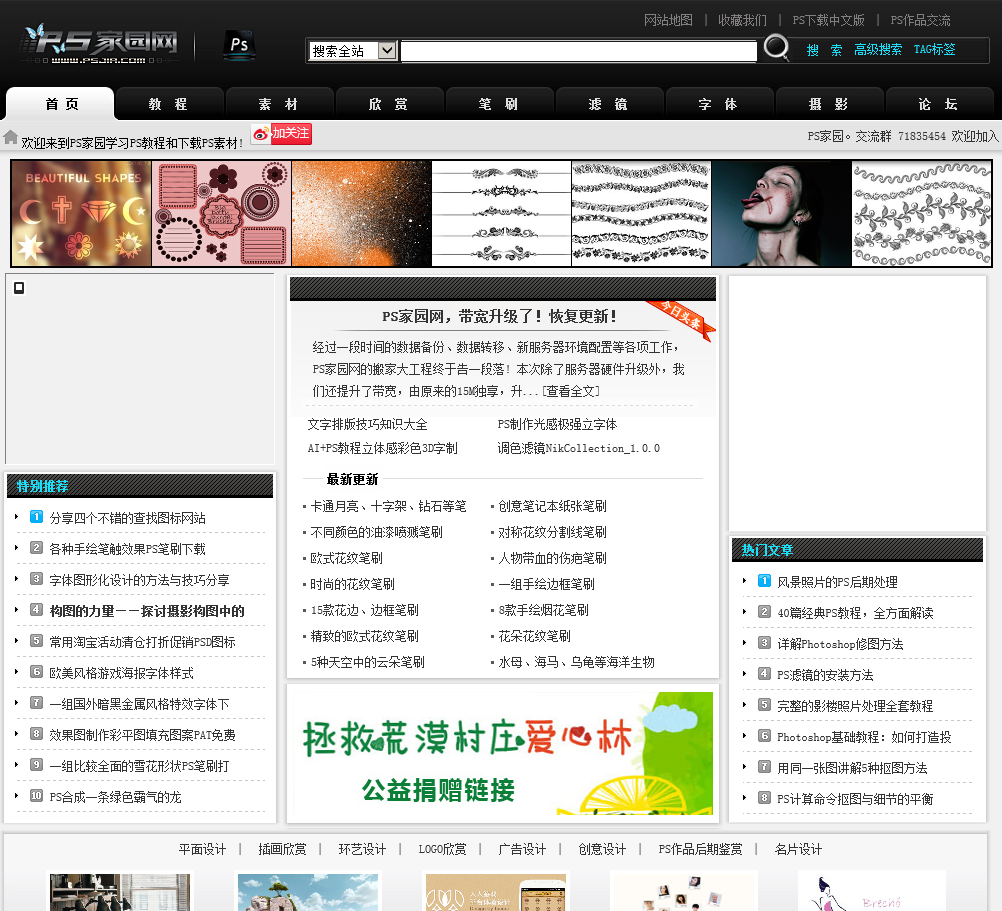Select the LOGO欣赏 category tab
The height and width of the screenshot is (911, 1002).
point(442,849)
